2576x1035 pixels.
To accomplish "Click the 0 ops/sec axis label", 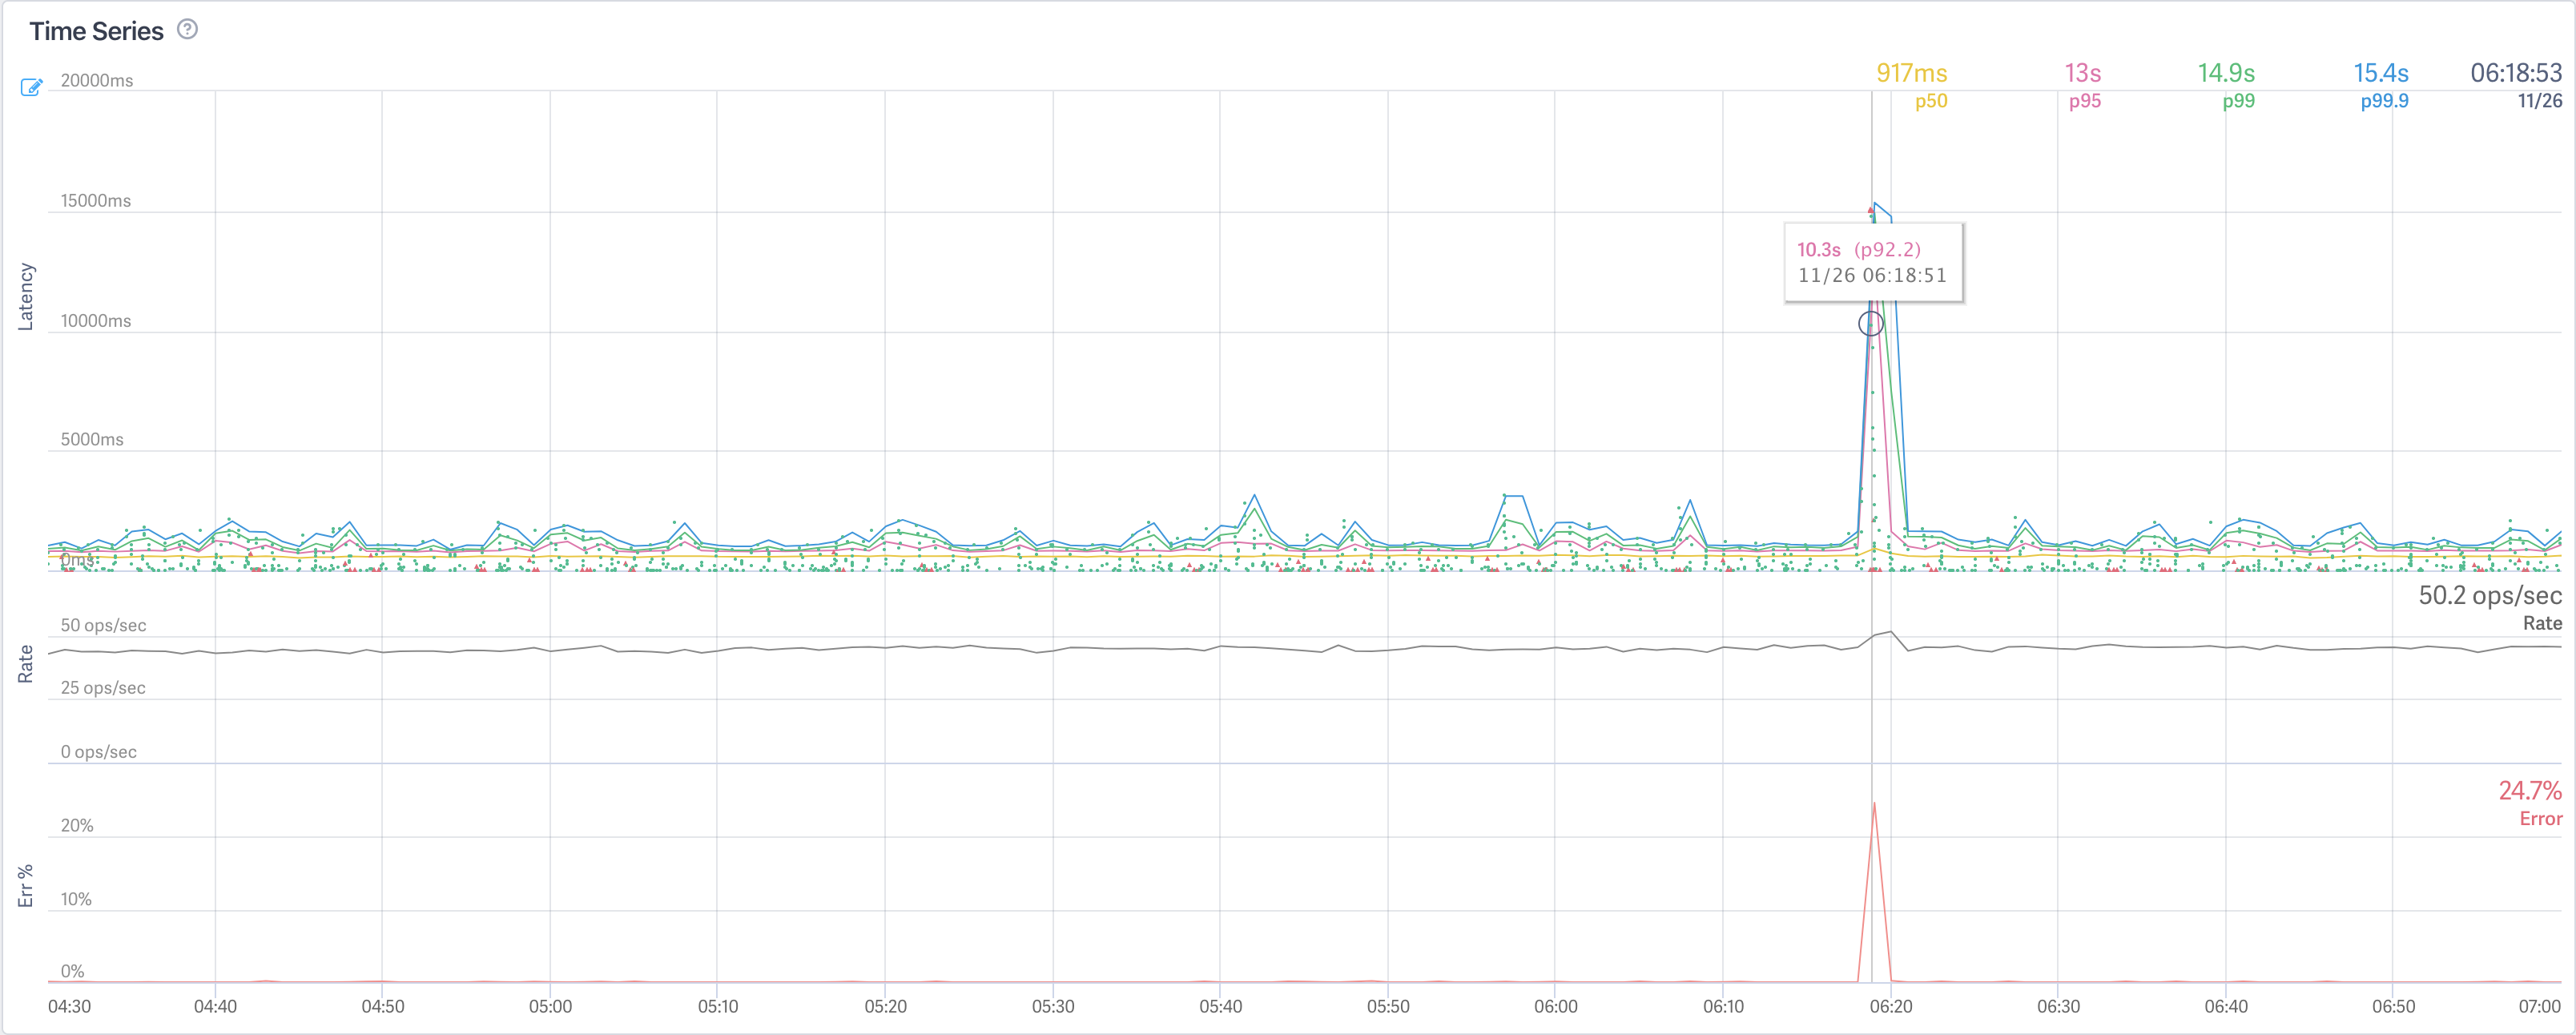I will point(98,752).
